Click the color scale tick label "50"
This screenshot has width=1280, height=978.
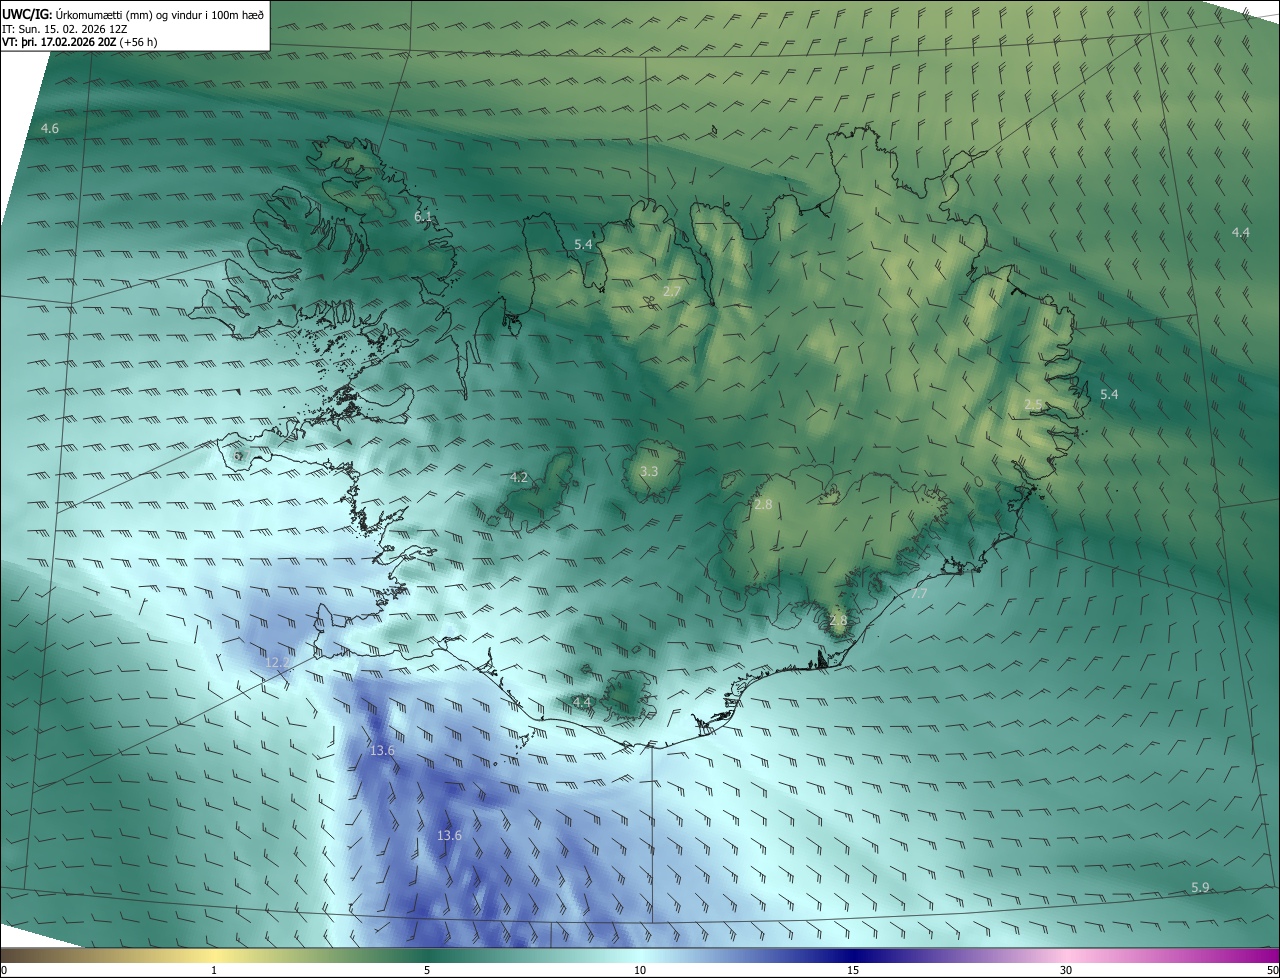coord(1272,971)
